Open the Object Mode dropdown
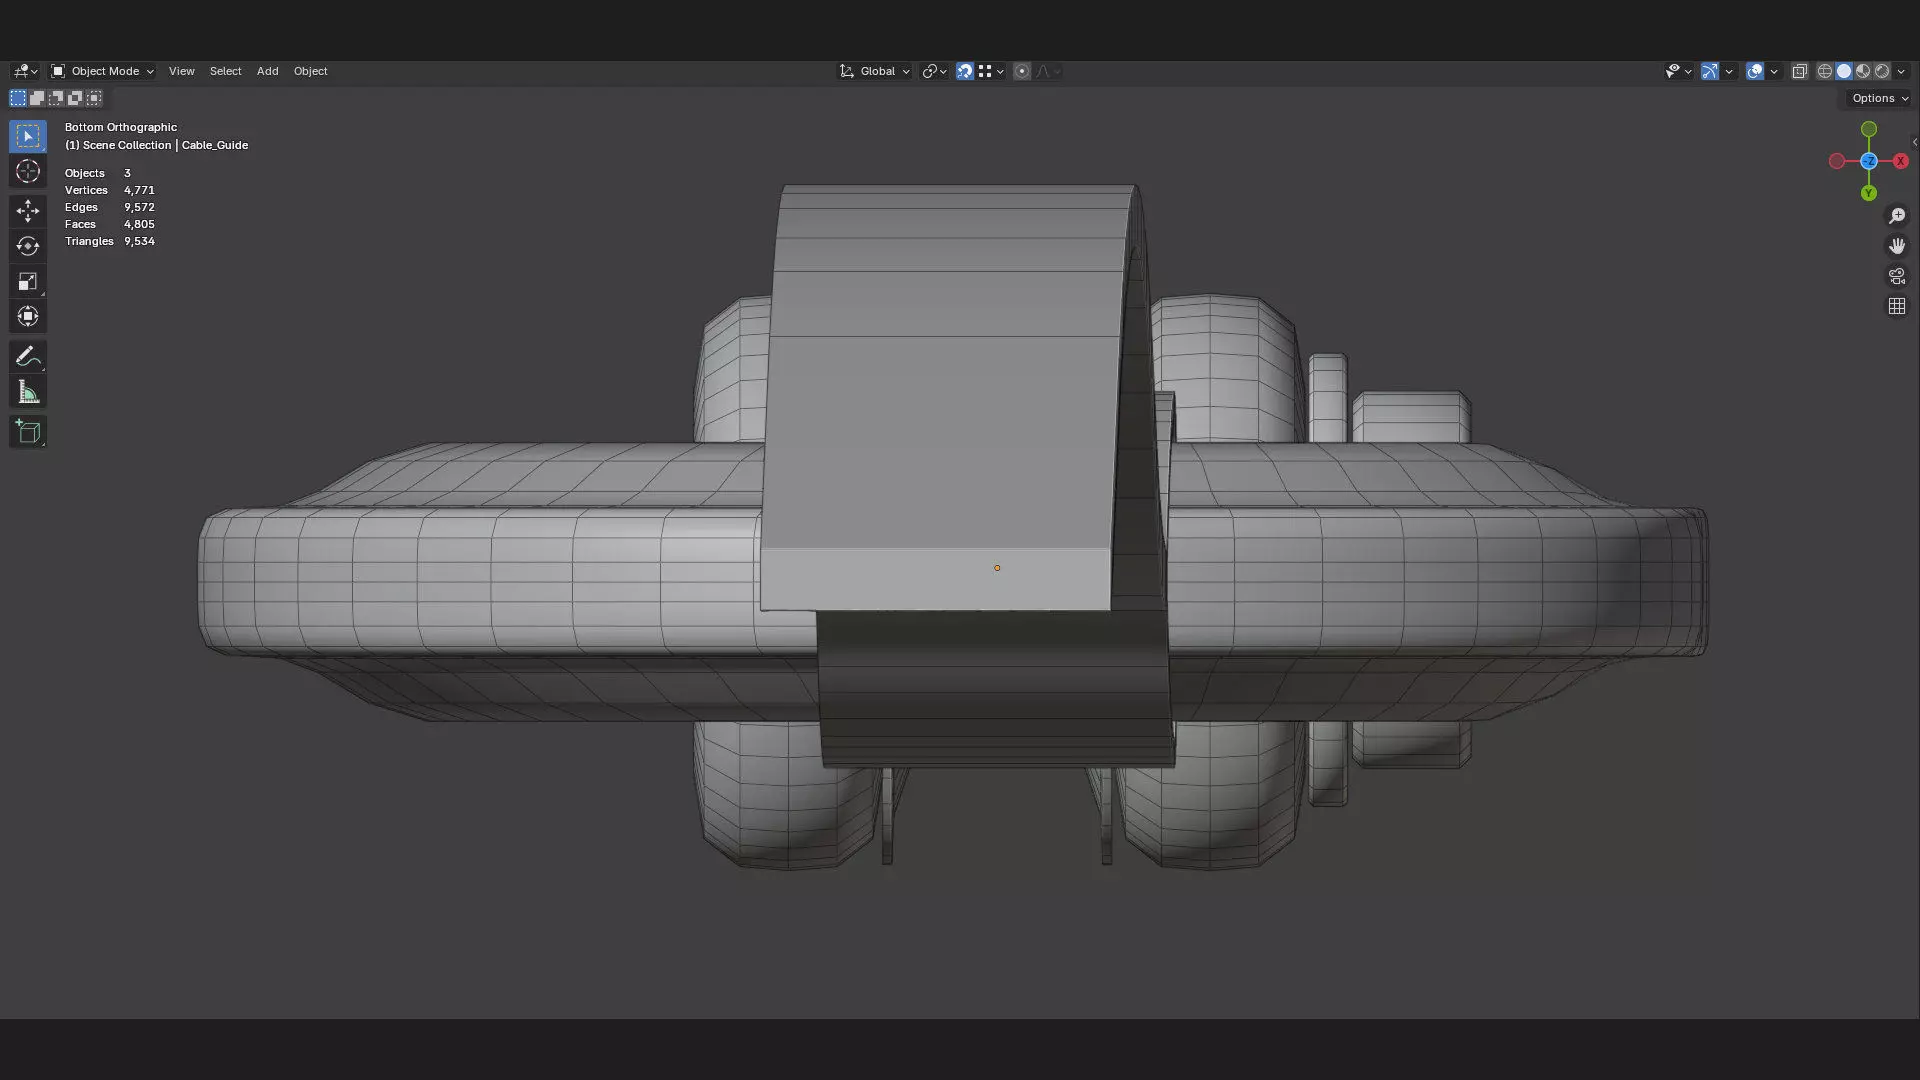 point(102,71)
